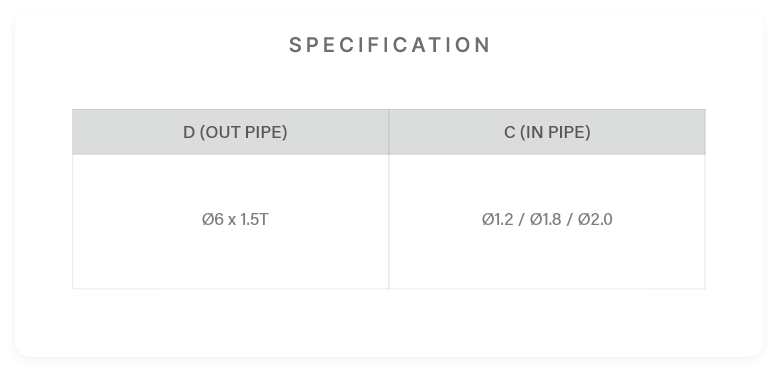
Task: Click the x in Ø6 x 1.5T
Action: 232,221
